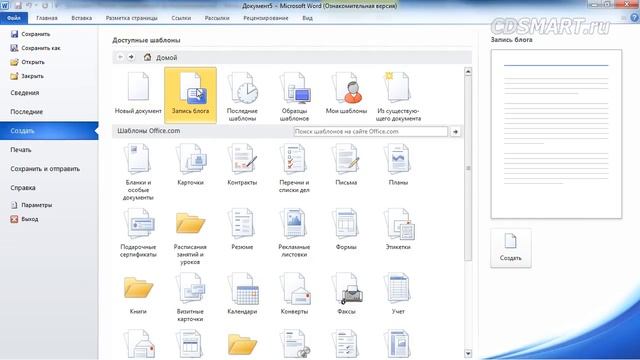Image resolution: width=640 pixels, height=360 pixels.
Task: Click the help question mark icon
Action: click(634, 18)
